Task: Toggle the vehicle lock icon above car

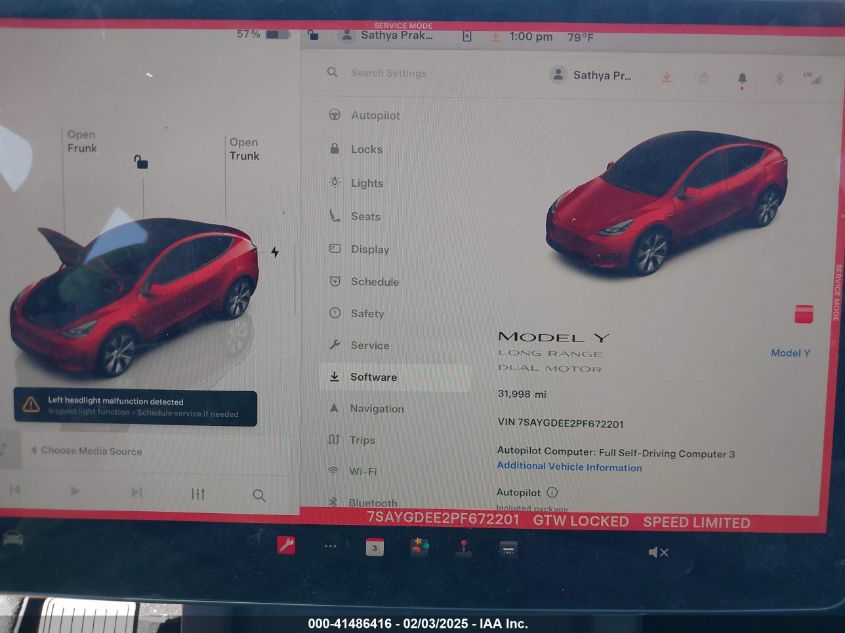Action: 141,162
